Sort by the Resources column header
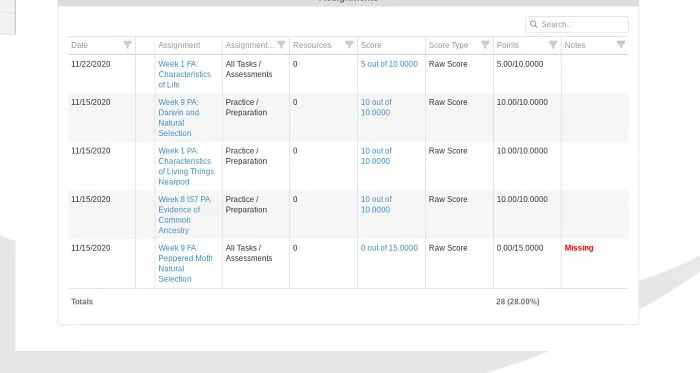Viewport: 700px width, 373px height. tap(312, 45)
